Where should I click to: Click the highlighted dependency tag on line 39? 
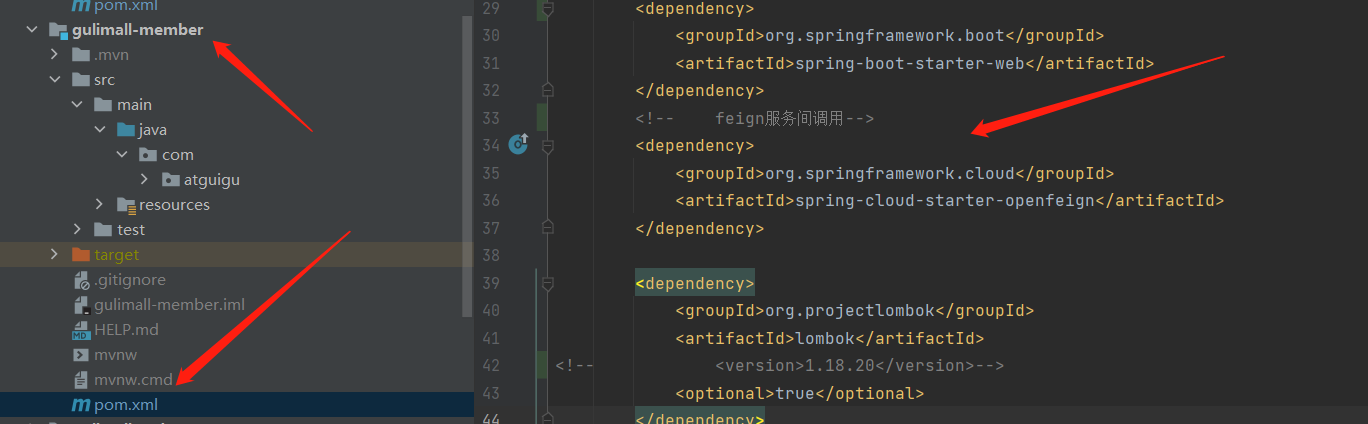[x=695, y=283]
